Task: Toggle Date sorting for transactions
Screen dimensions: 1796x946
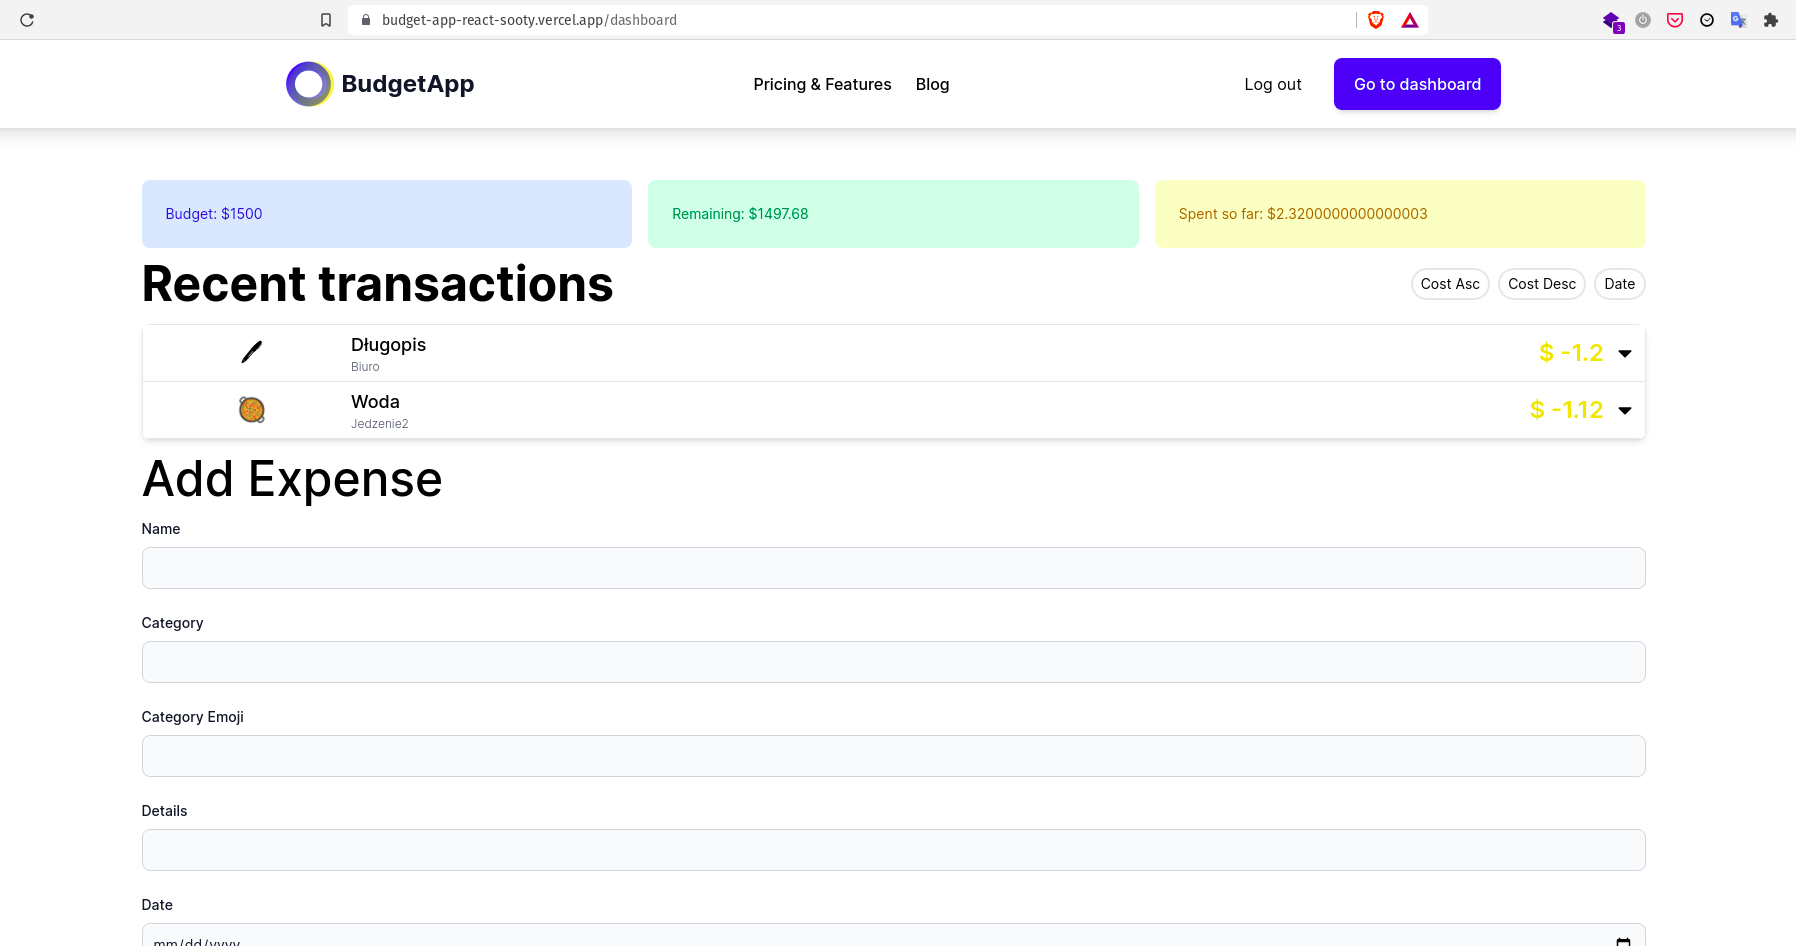Action: click(1619, 284)
